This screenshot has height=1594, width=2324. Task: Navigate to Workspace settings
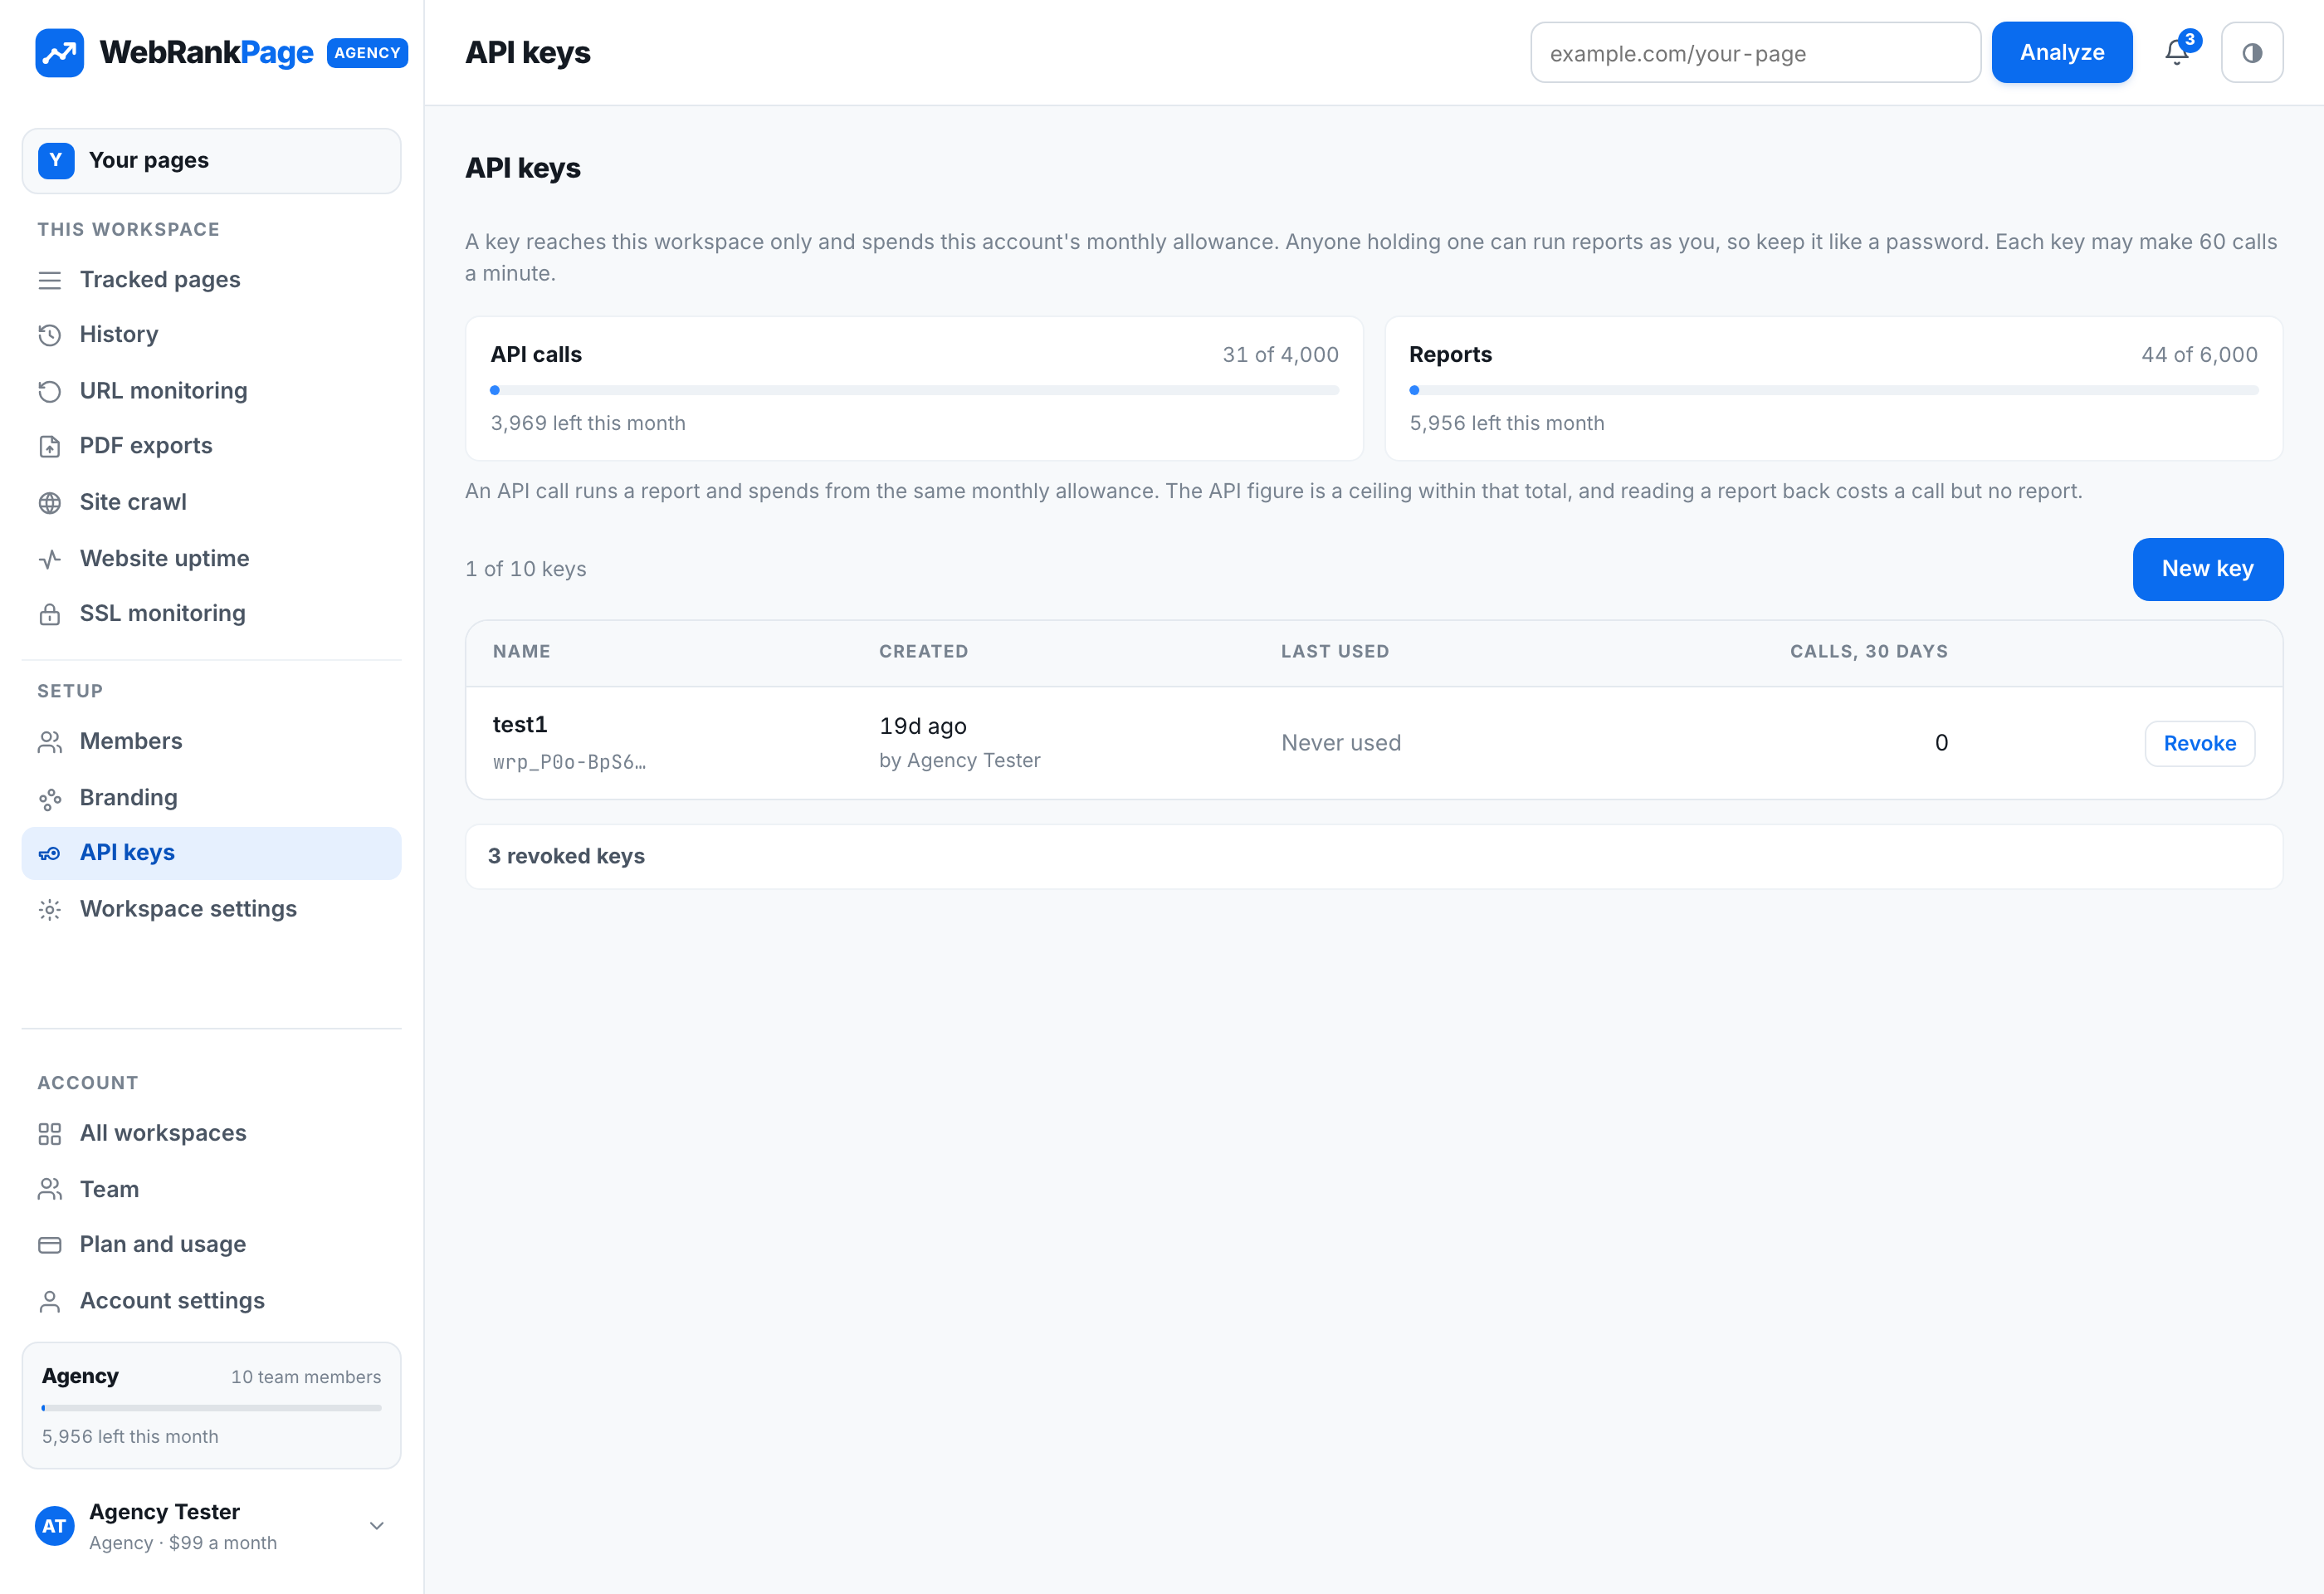211,909
